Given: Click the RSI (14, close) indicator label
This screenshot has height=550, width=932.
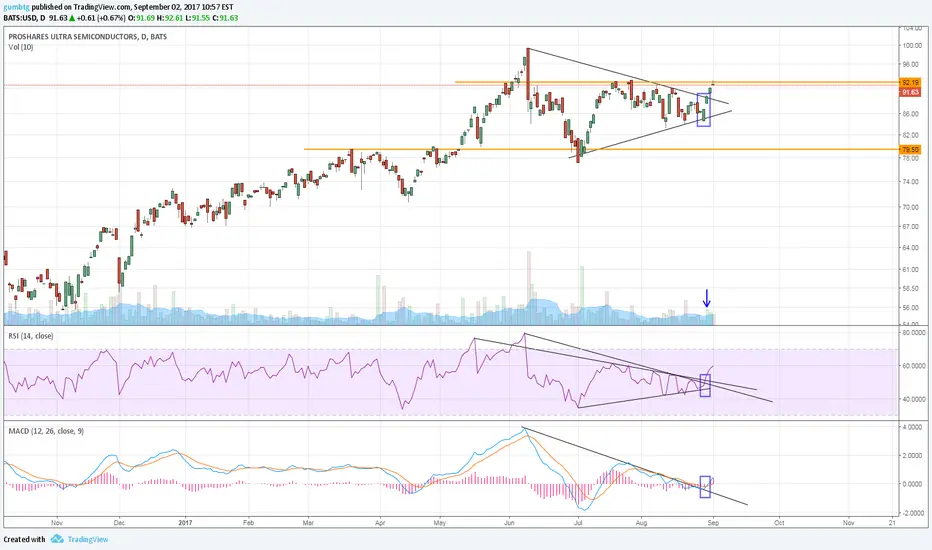Looking at the screenshot, I should click(30, 336).
